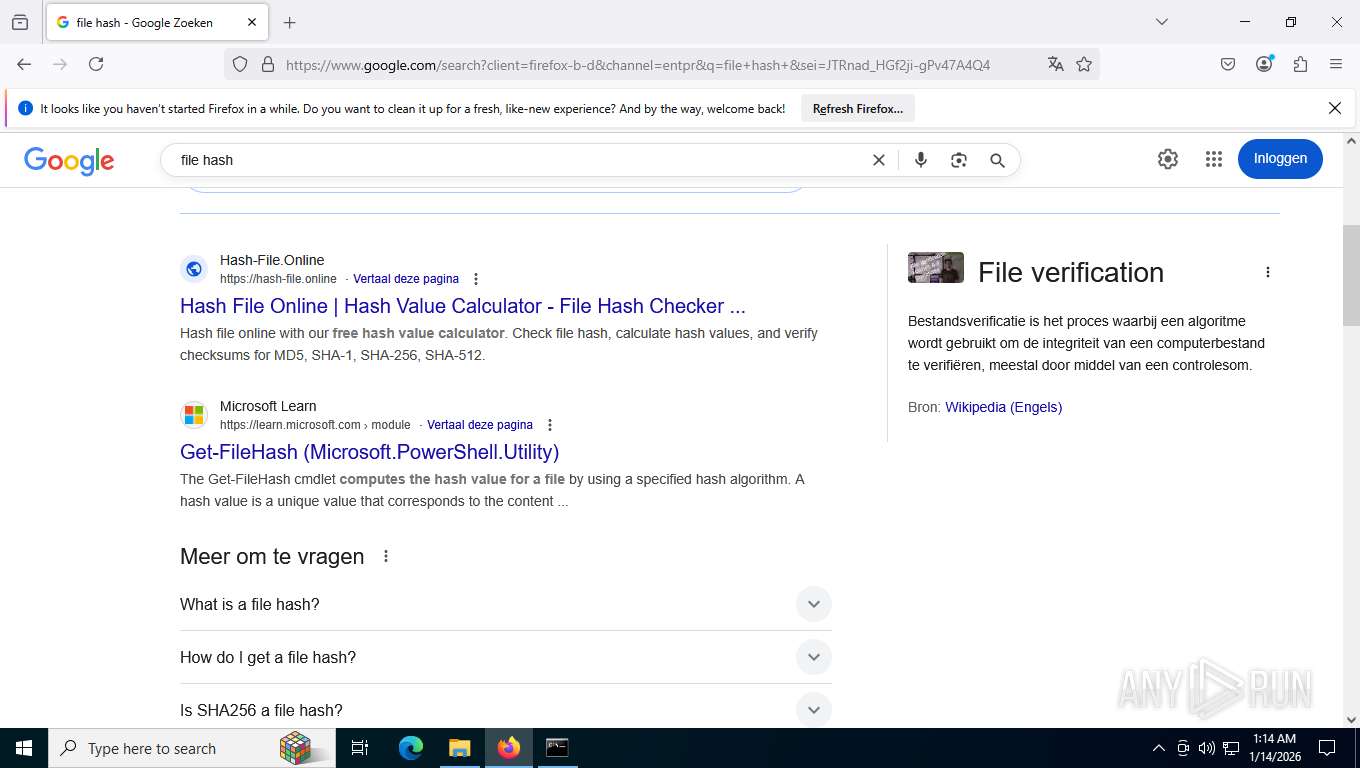1360x768 pixels.
Task: Open Windows Start menu
Action: (23, 748)
